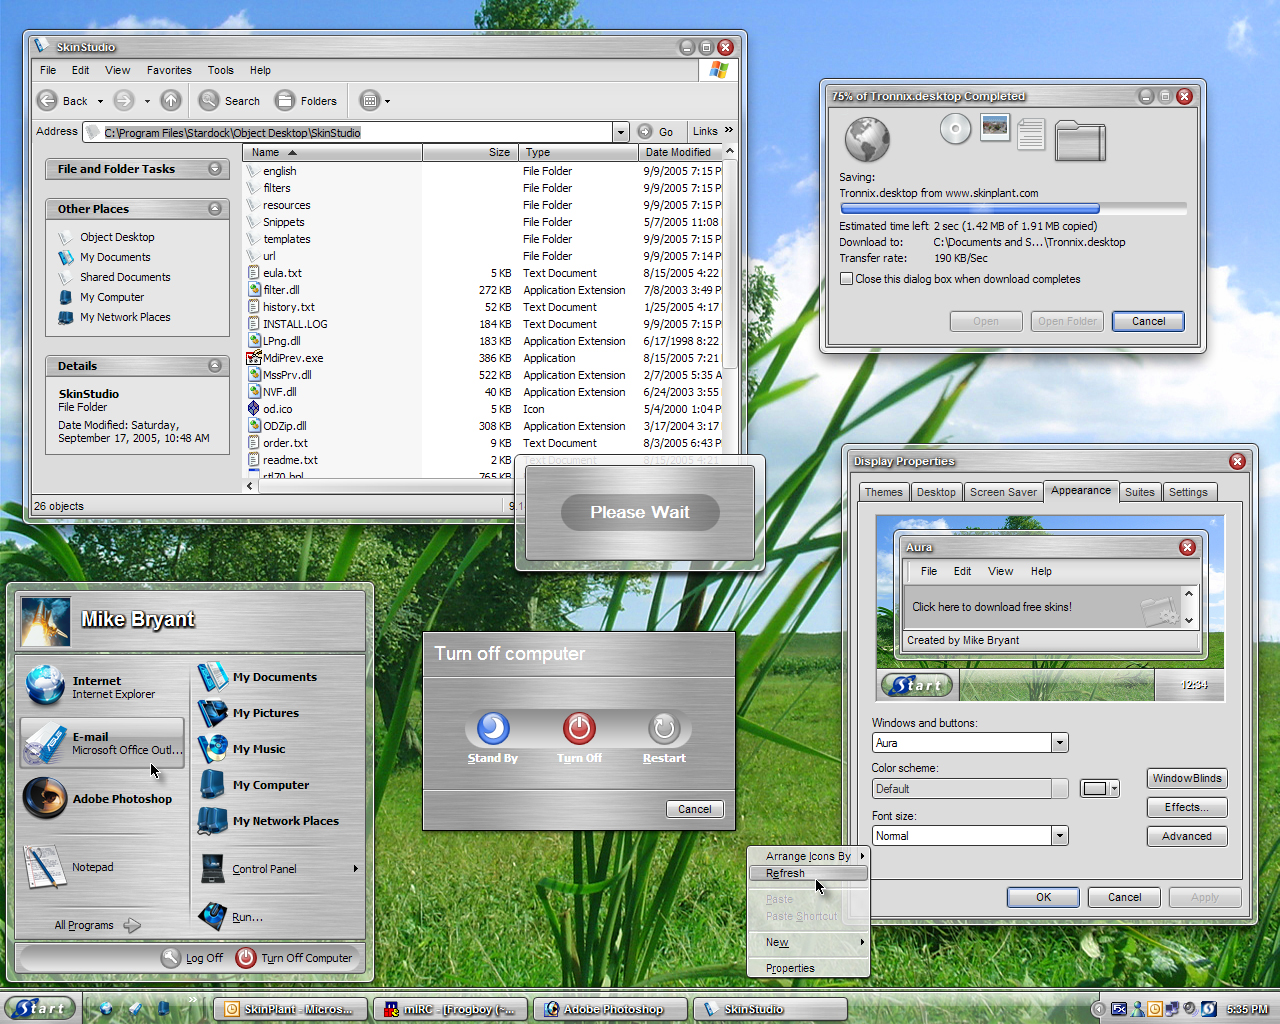The height and width of the screenshot is (1024, 1280).
Task: Launch Adobe Photoshop from Start menu
Action: tap(103, 798)
